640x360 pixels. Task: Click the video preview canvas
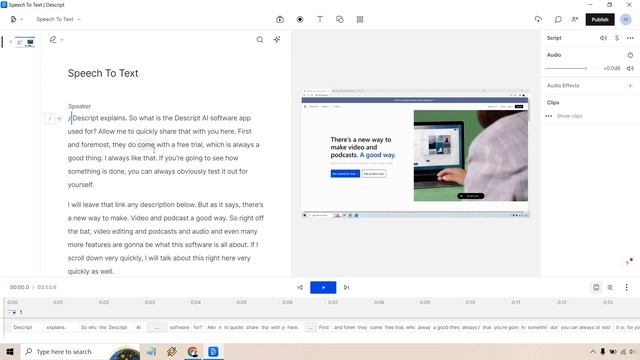415,153
